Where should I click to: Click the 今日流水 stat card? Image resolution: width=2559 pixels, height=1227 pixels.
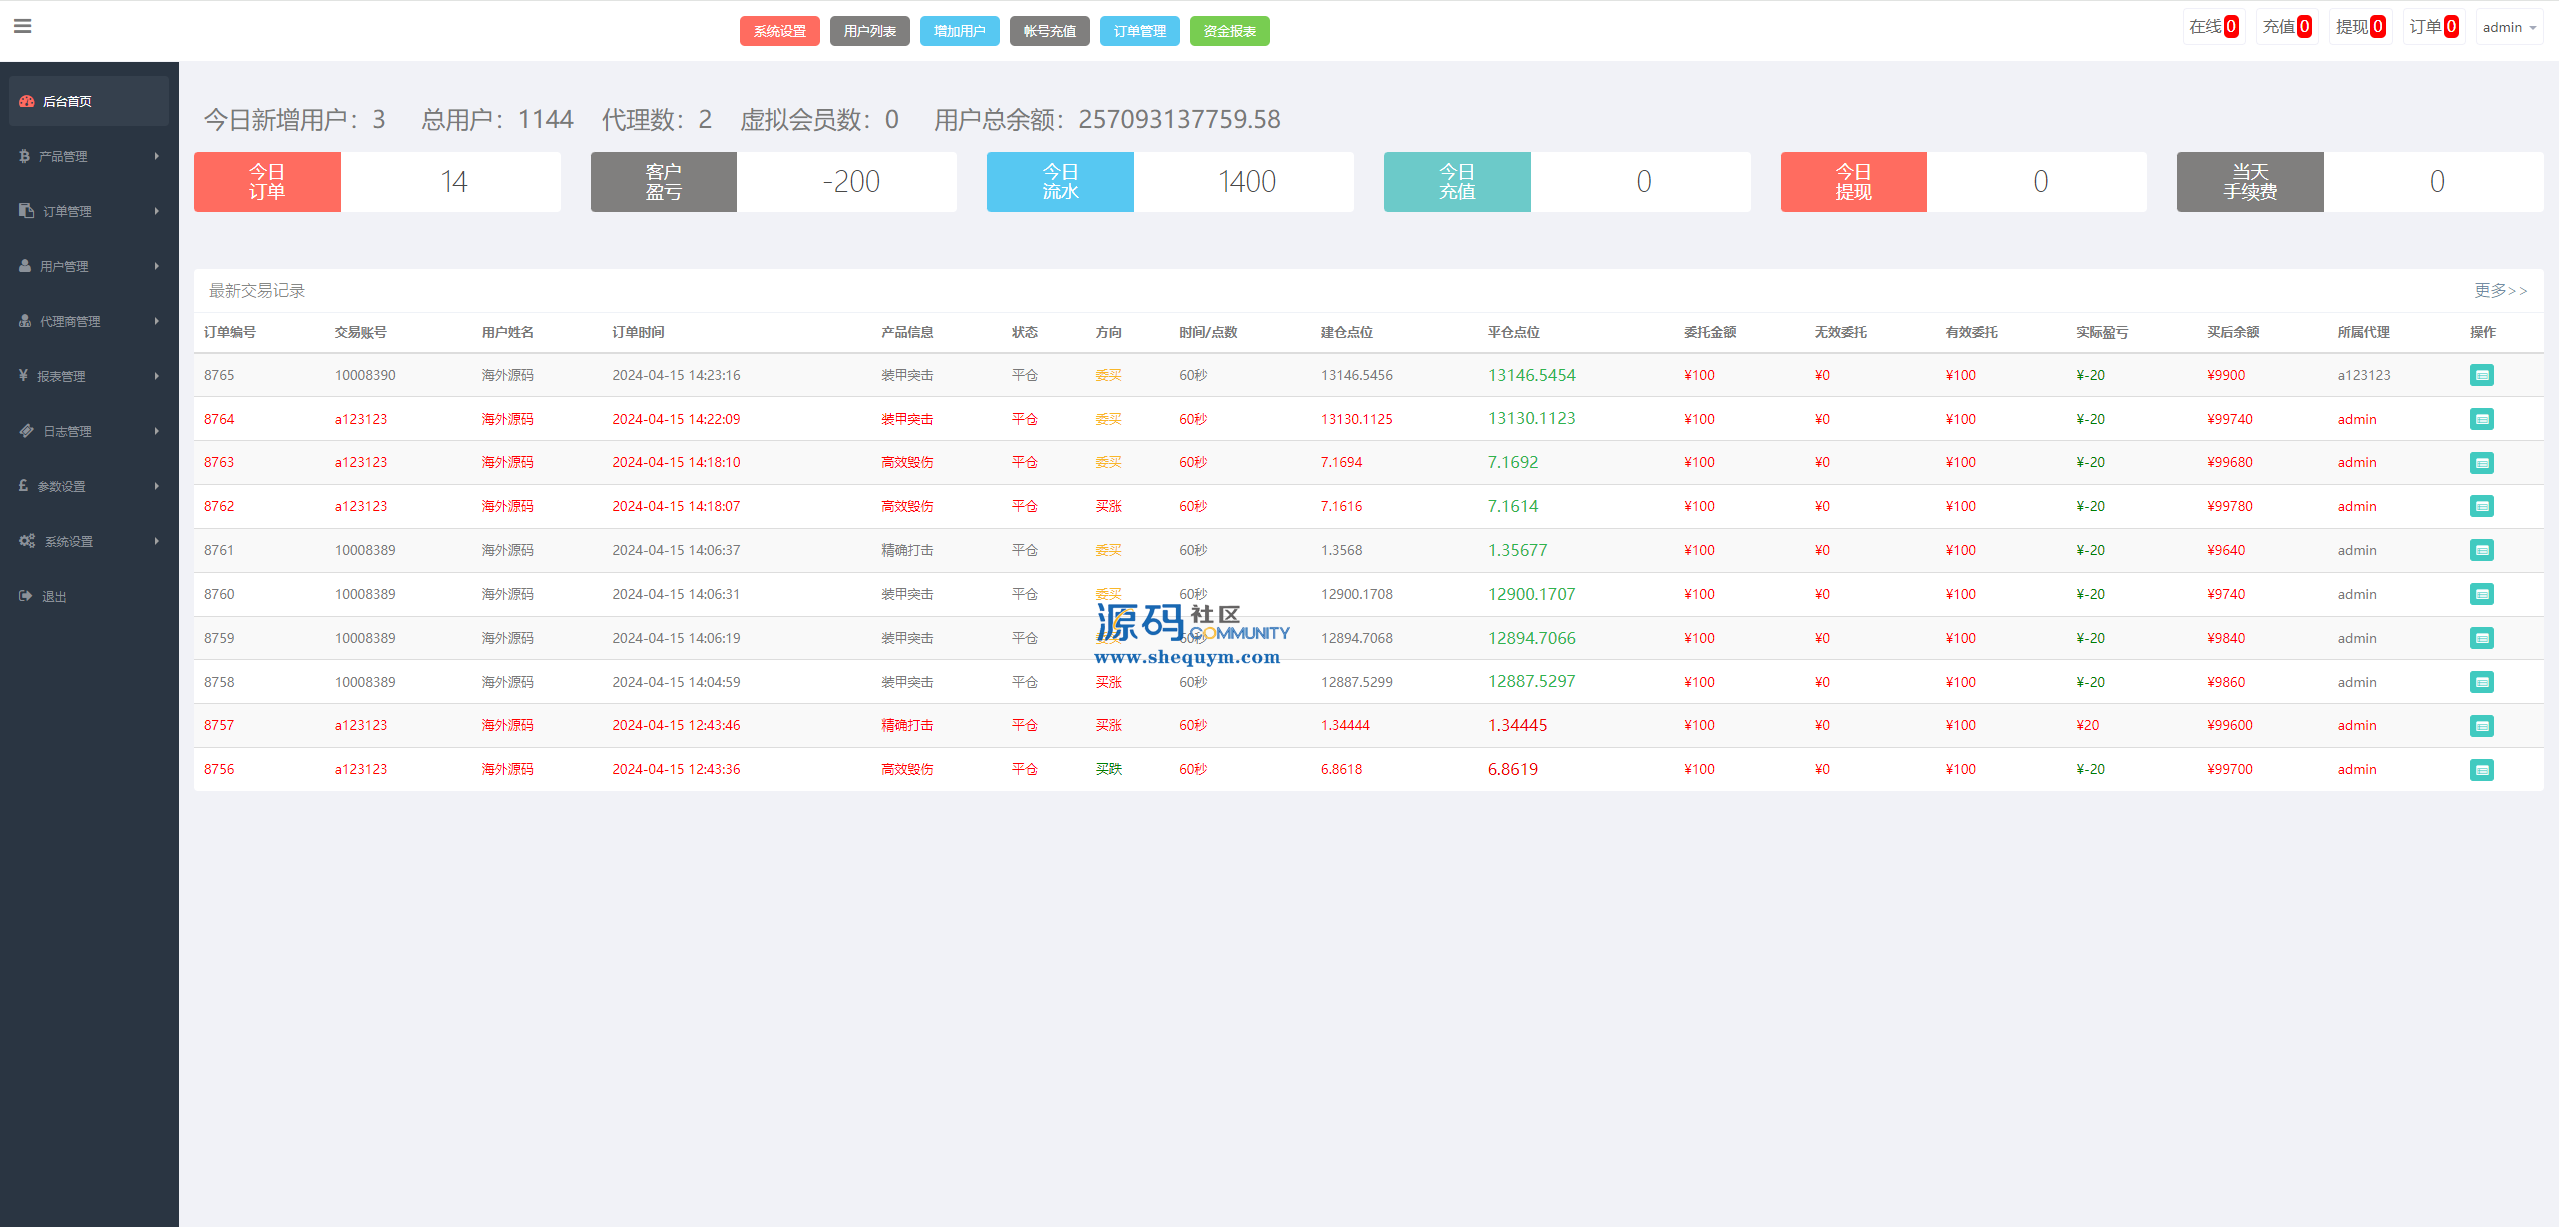(1170, 182)
